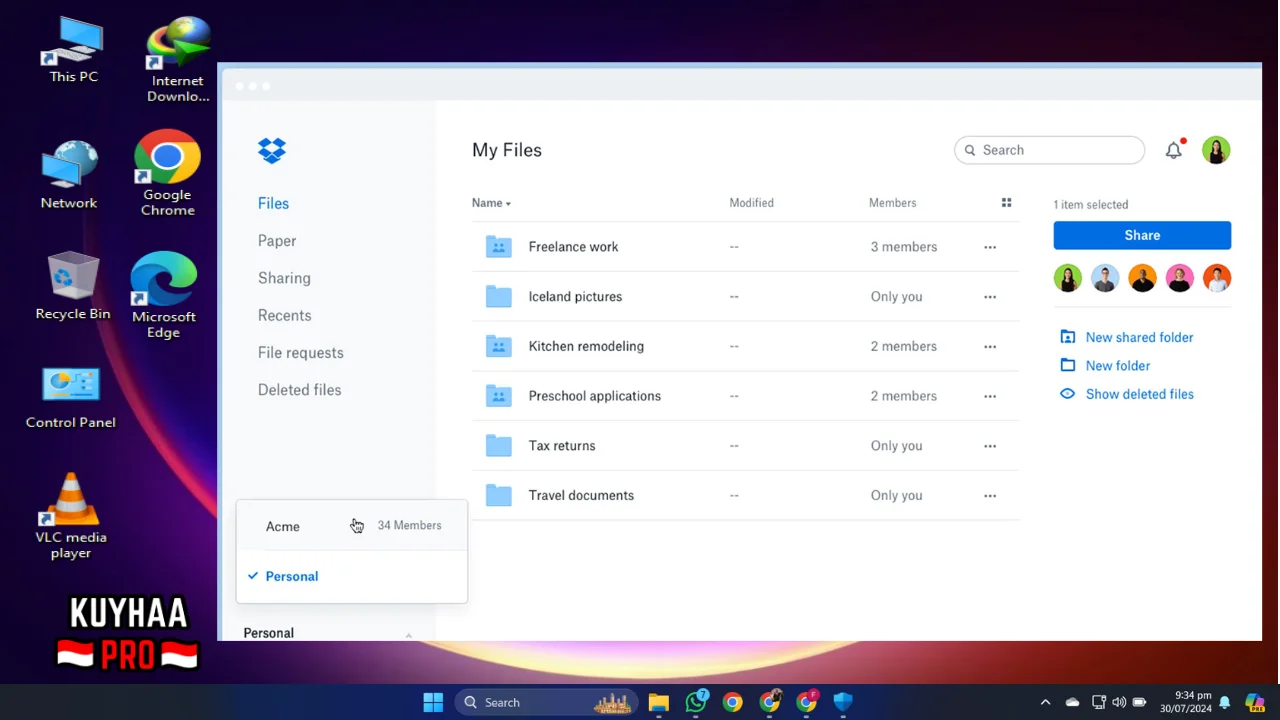Open more options for Freelance work
This screenshot has width=1280, height=720.
pyautogui.click(x=990, y=247)
